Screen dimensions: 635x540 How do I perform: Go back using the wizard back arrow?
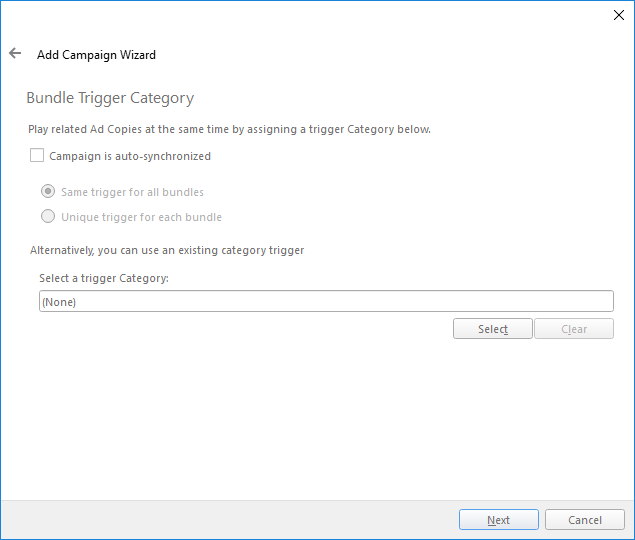[x=15, y=53]
